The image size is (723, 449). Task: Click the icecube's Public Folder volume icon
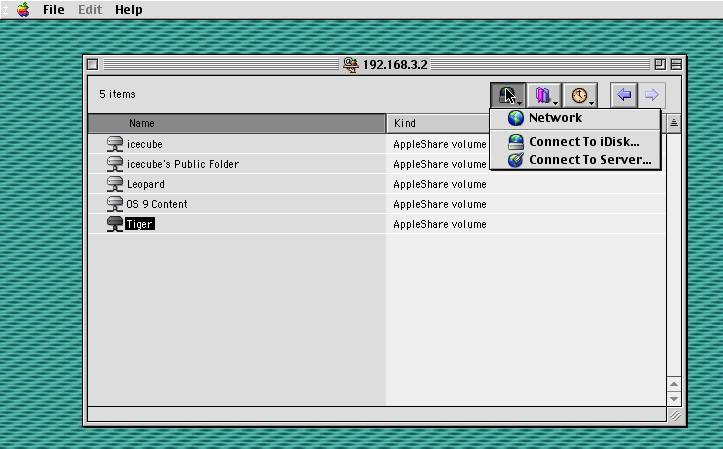tap(115, 164)
